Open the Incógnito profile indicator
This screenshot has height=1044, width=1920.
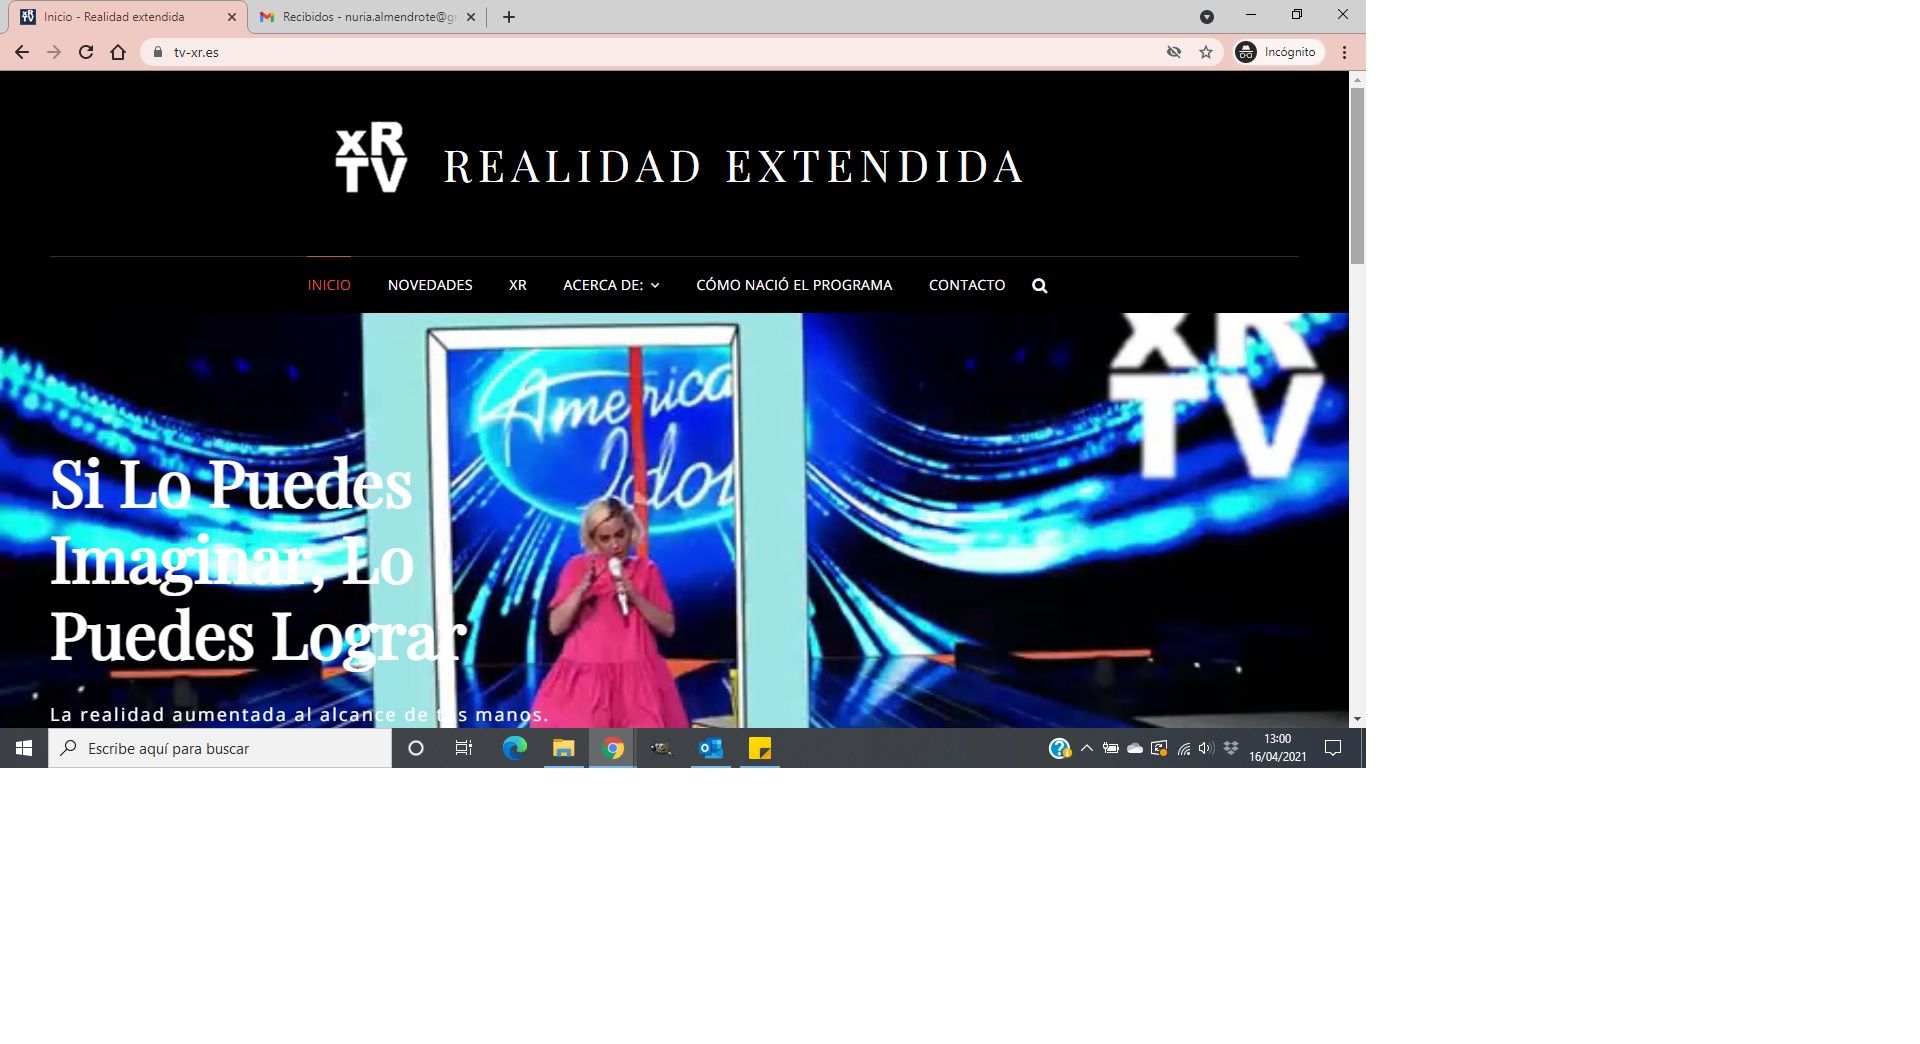[x=1278, y=52]
